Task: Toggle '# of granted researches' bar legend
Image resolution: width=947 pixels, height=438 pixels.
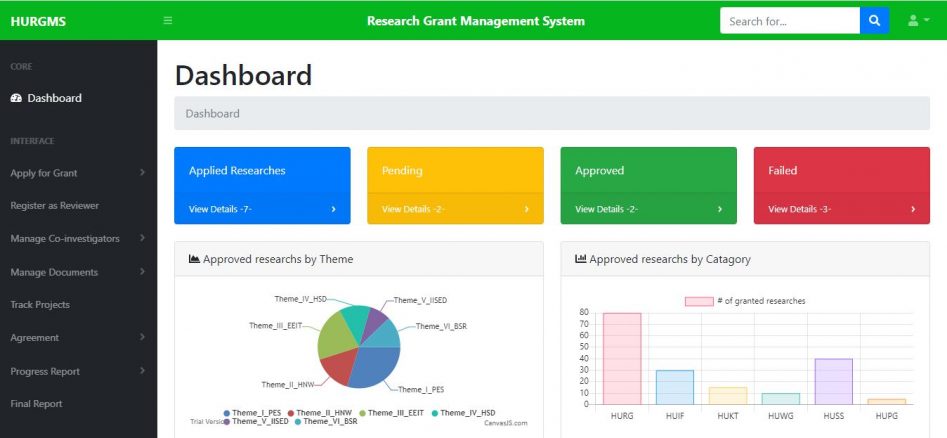Action: tap(745, 301)
